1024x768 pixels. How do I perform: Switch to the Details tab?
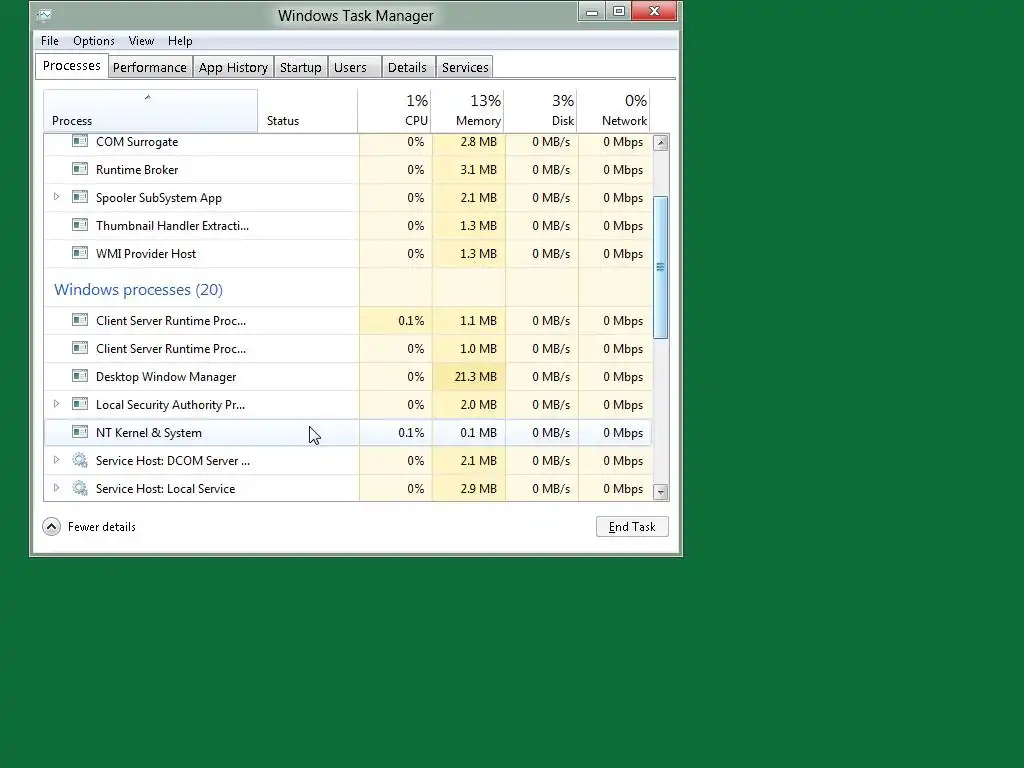[407, 67]
